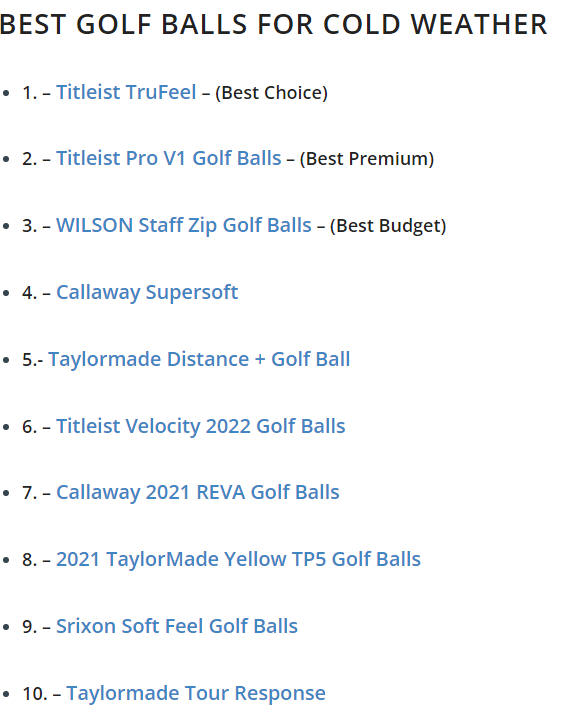The height and width of the screenshot is (715, 579).
Task: Open the Titleist Velocity 2022 Golf Balls link
Action: pos(201,426)
